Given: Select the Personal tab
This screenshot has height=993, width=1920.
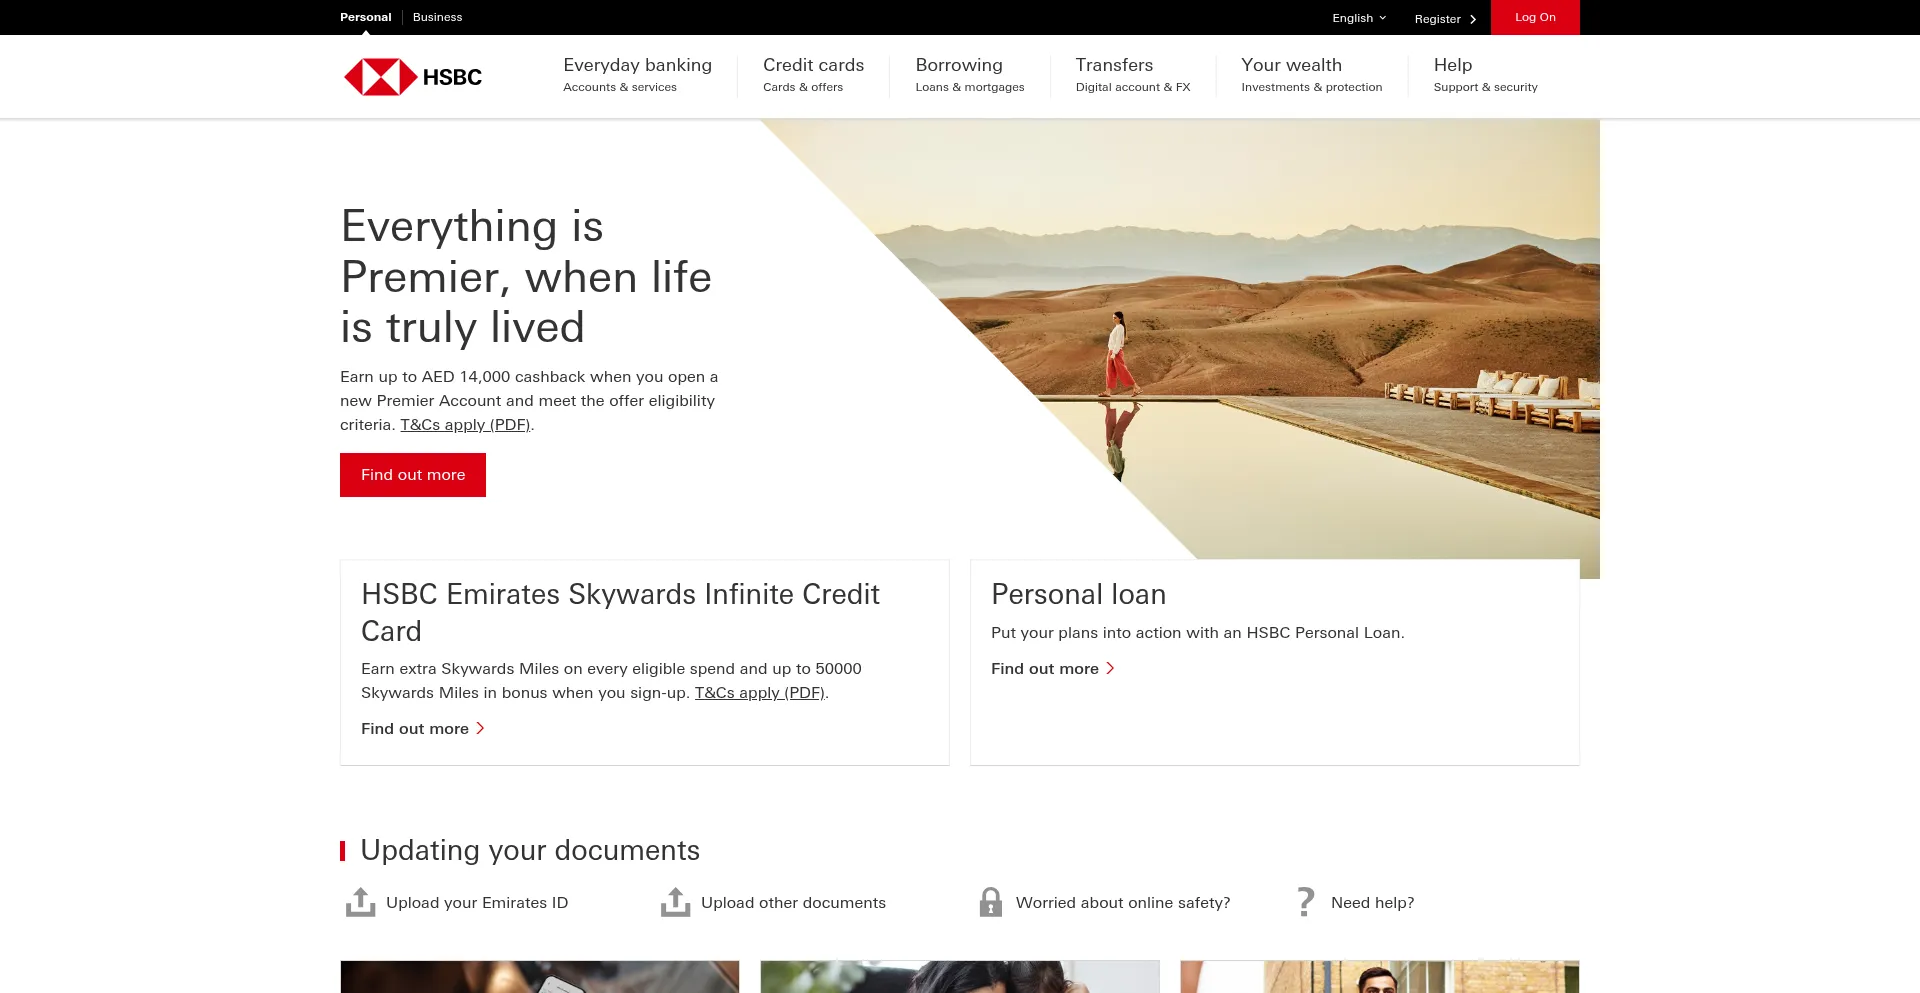Looking at the screenshot, I should pos(365,17).
